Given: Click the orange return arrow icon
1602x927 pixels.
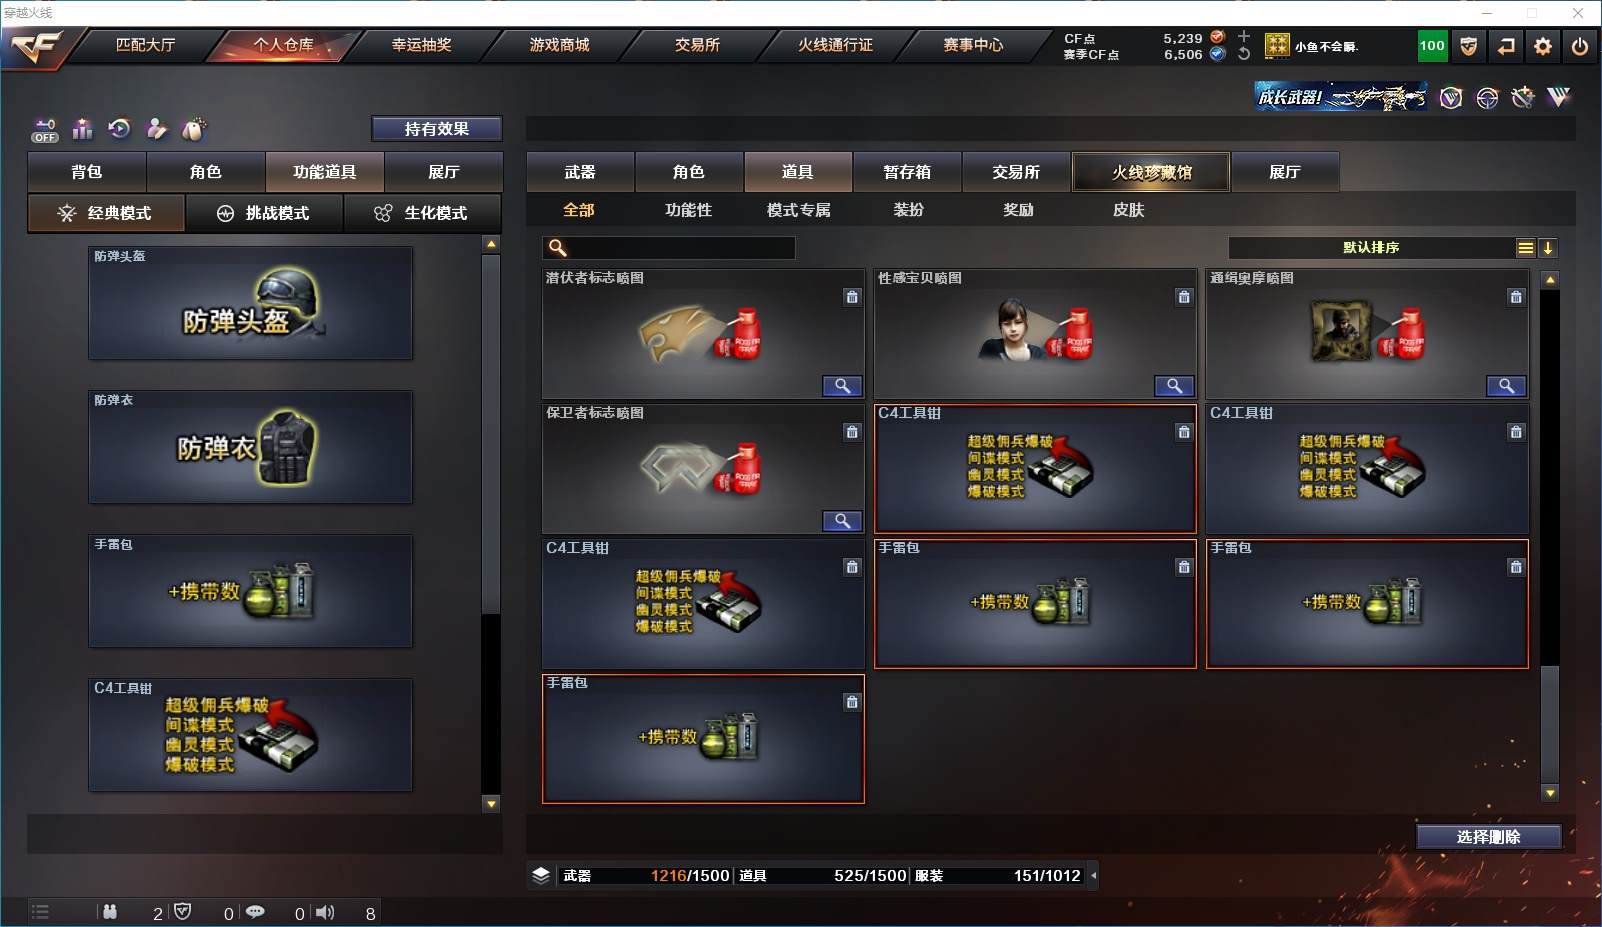Looking at the screenshot, I should (x=1506, y=46).
